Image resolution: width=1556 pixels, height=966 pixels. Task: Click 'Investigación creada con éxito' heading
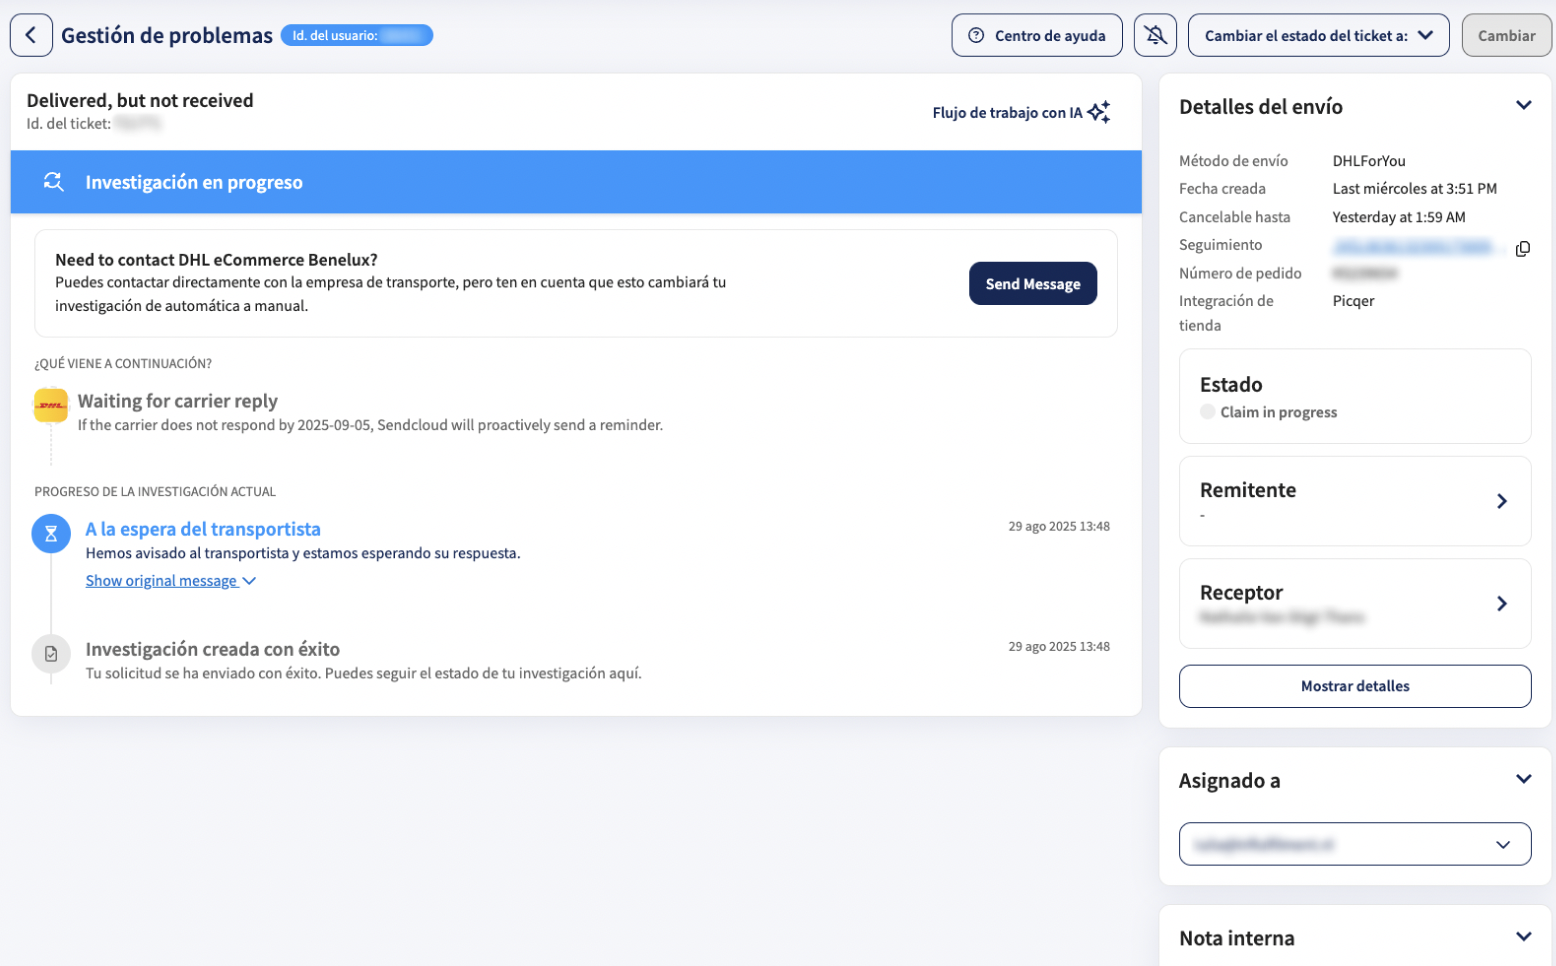[x=212, y=649]
